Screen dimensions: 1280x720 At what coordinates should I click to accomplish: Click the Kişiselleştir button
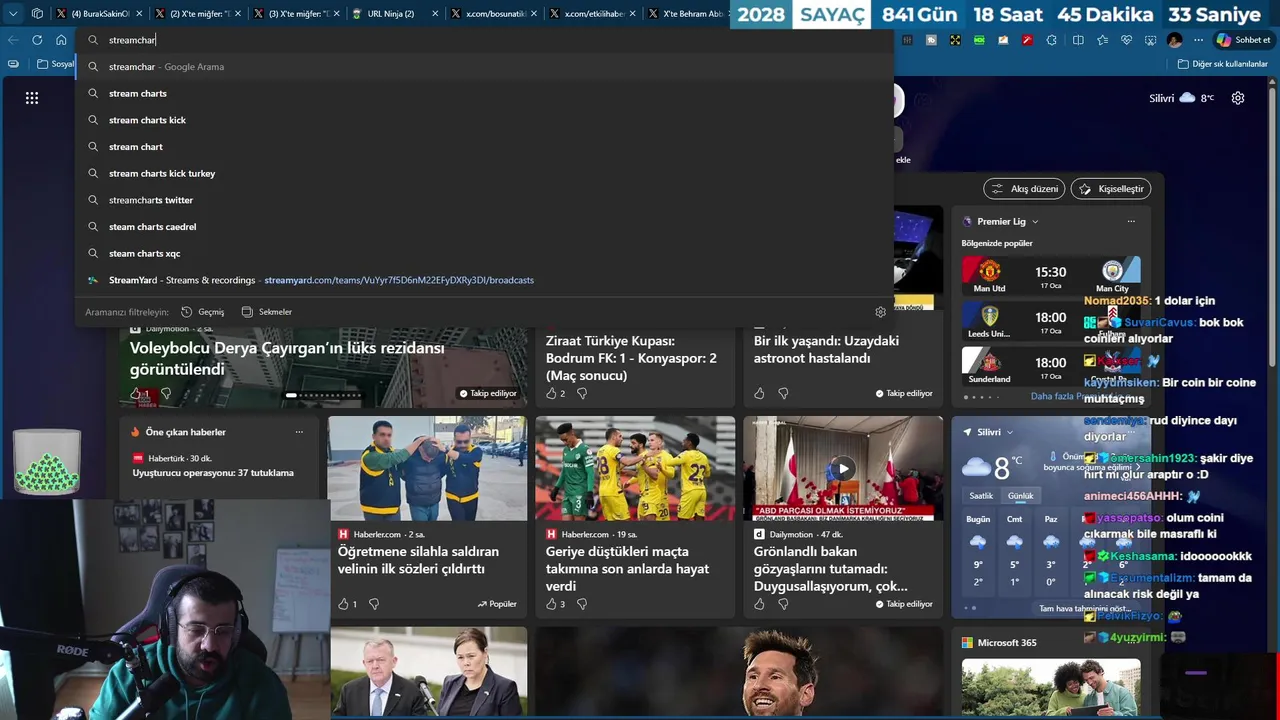(1111, 189)
